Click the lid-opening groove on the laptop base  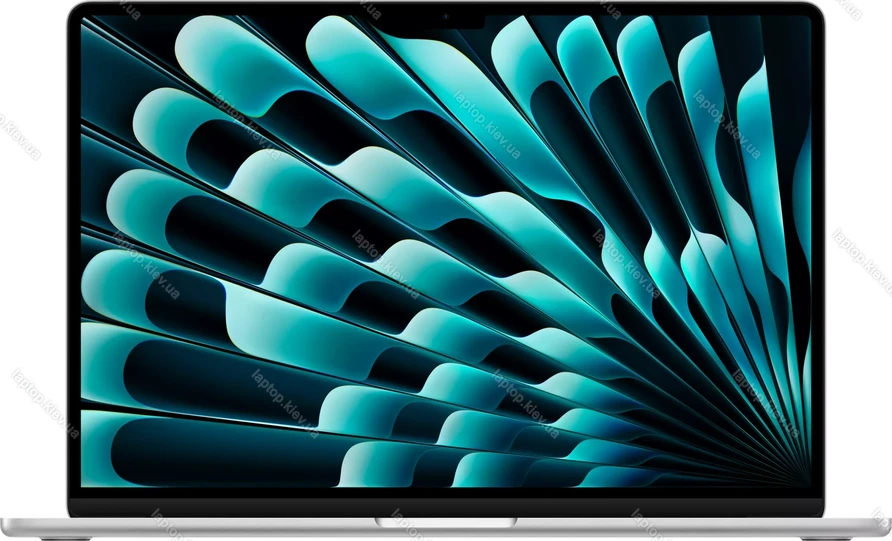point(446,520)
